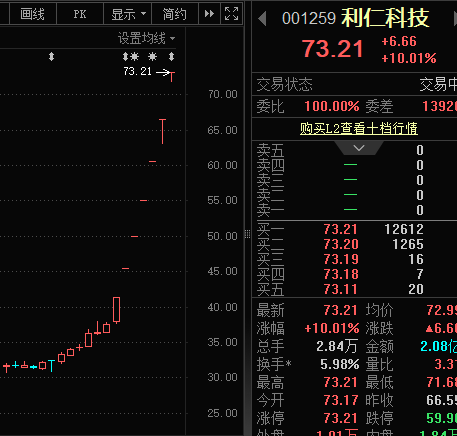Switch to 简约 simple view
Viewport: 457px width, 436px height.
click(175, 14)
